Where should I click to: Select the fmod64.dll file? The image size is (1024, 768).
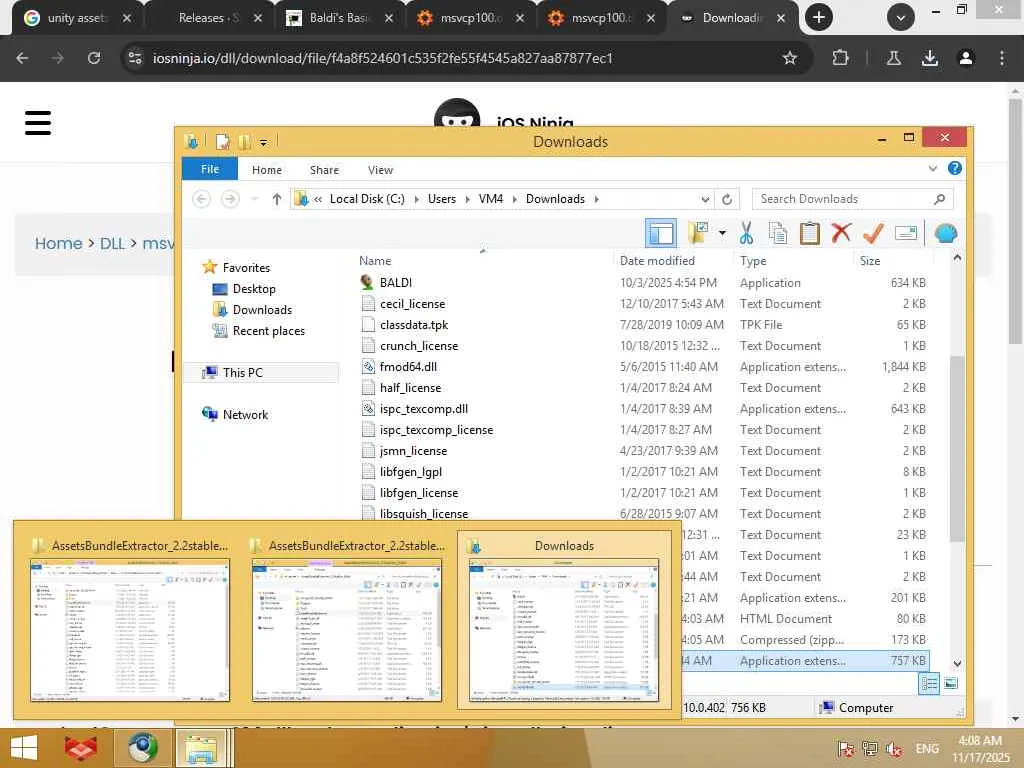click(408, 366)
